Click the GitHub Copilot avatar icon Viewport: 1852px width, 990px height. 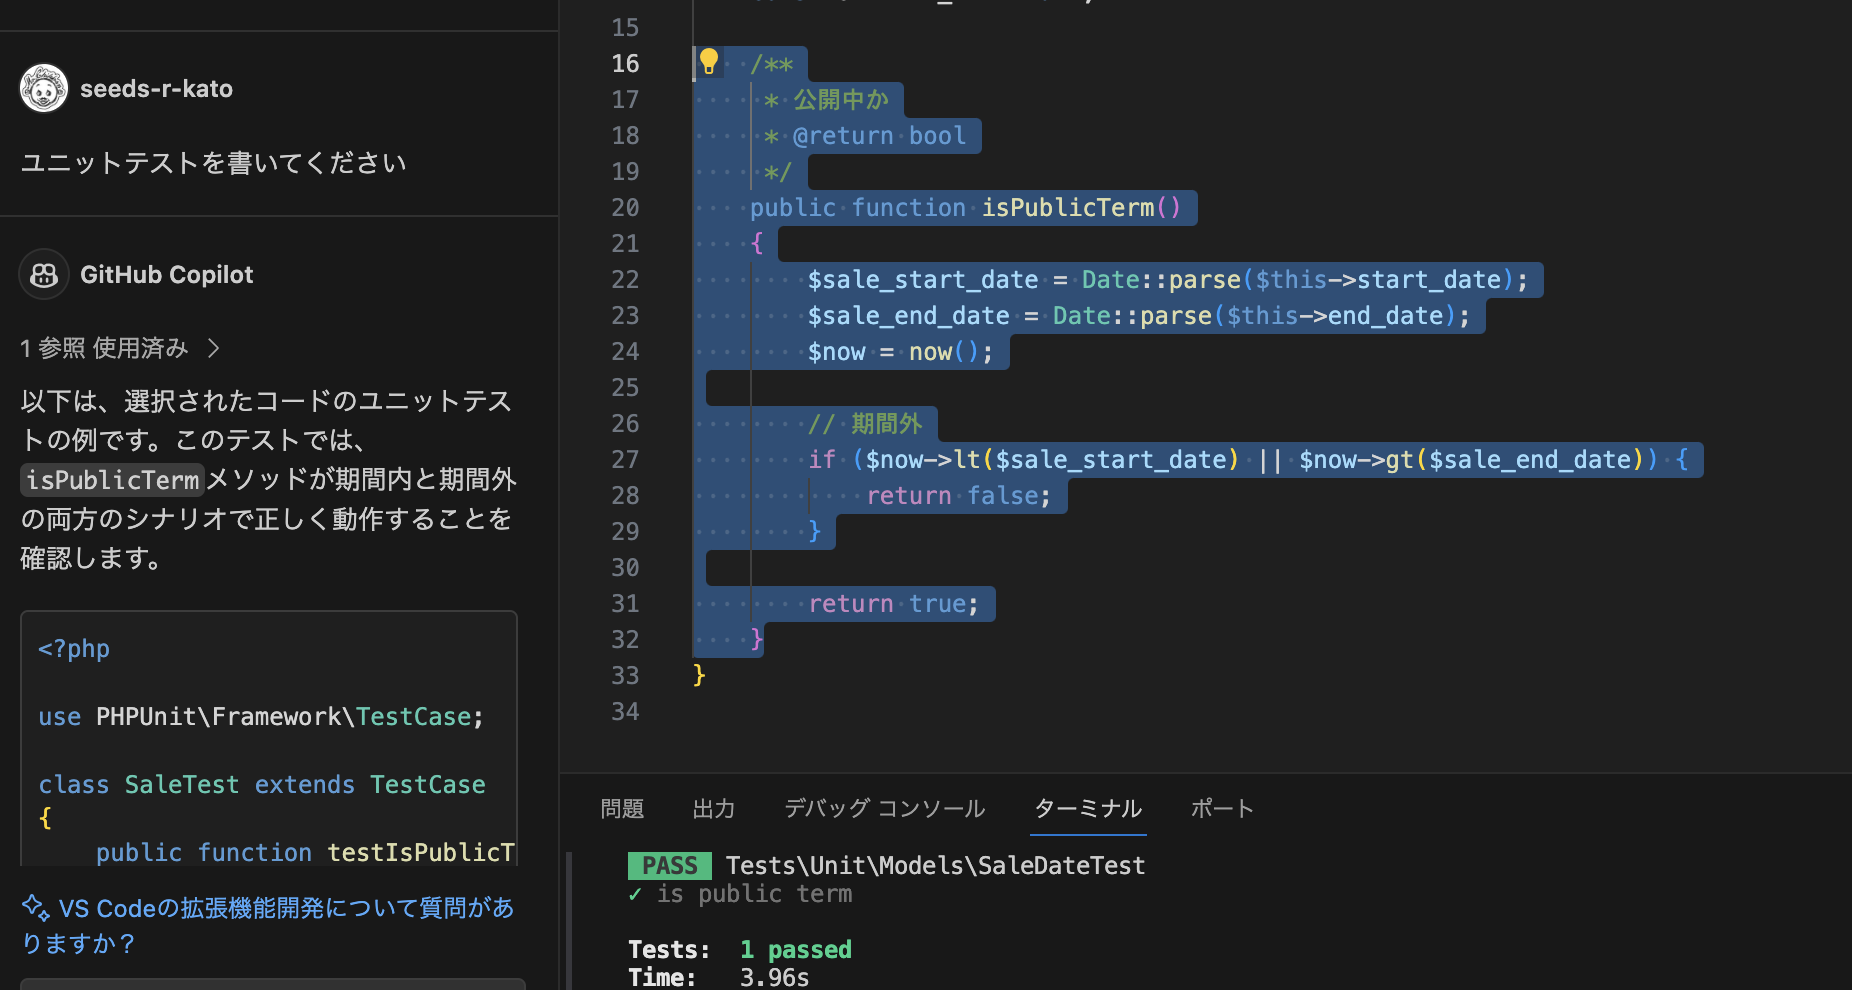[x=44, y=275]
